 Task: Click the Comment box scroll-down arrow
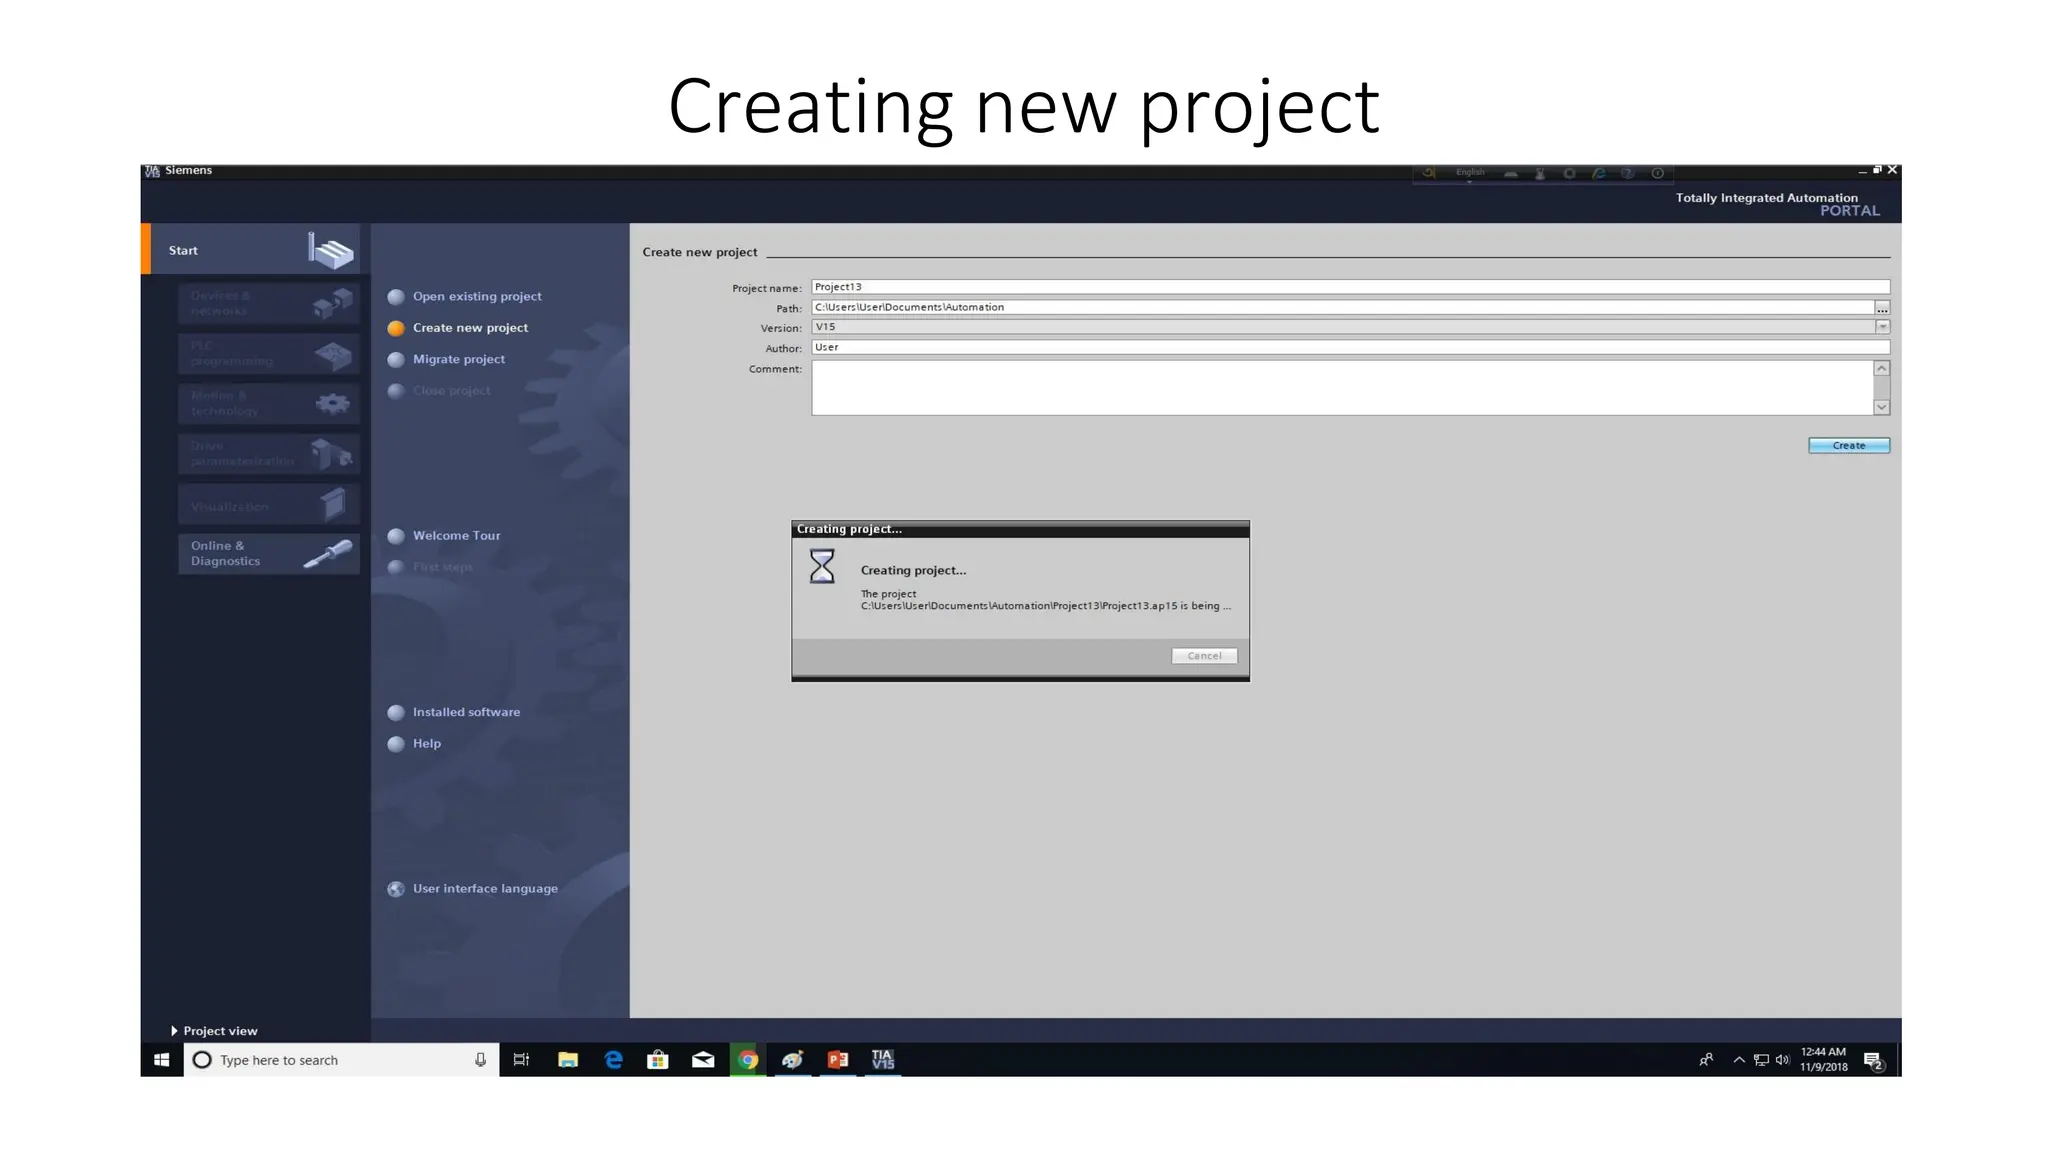[1881, 407]
